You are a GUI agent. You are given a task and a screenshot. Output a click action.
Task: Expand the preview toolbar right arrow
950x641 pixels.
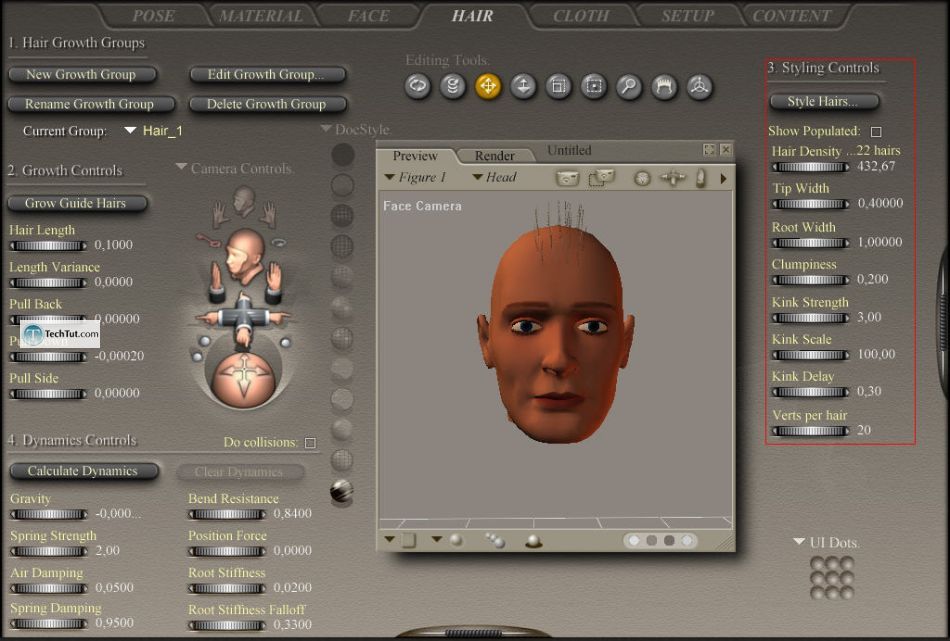pos(723,178)
